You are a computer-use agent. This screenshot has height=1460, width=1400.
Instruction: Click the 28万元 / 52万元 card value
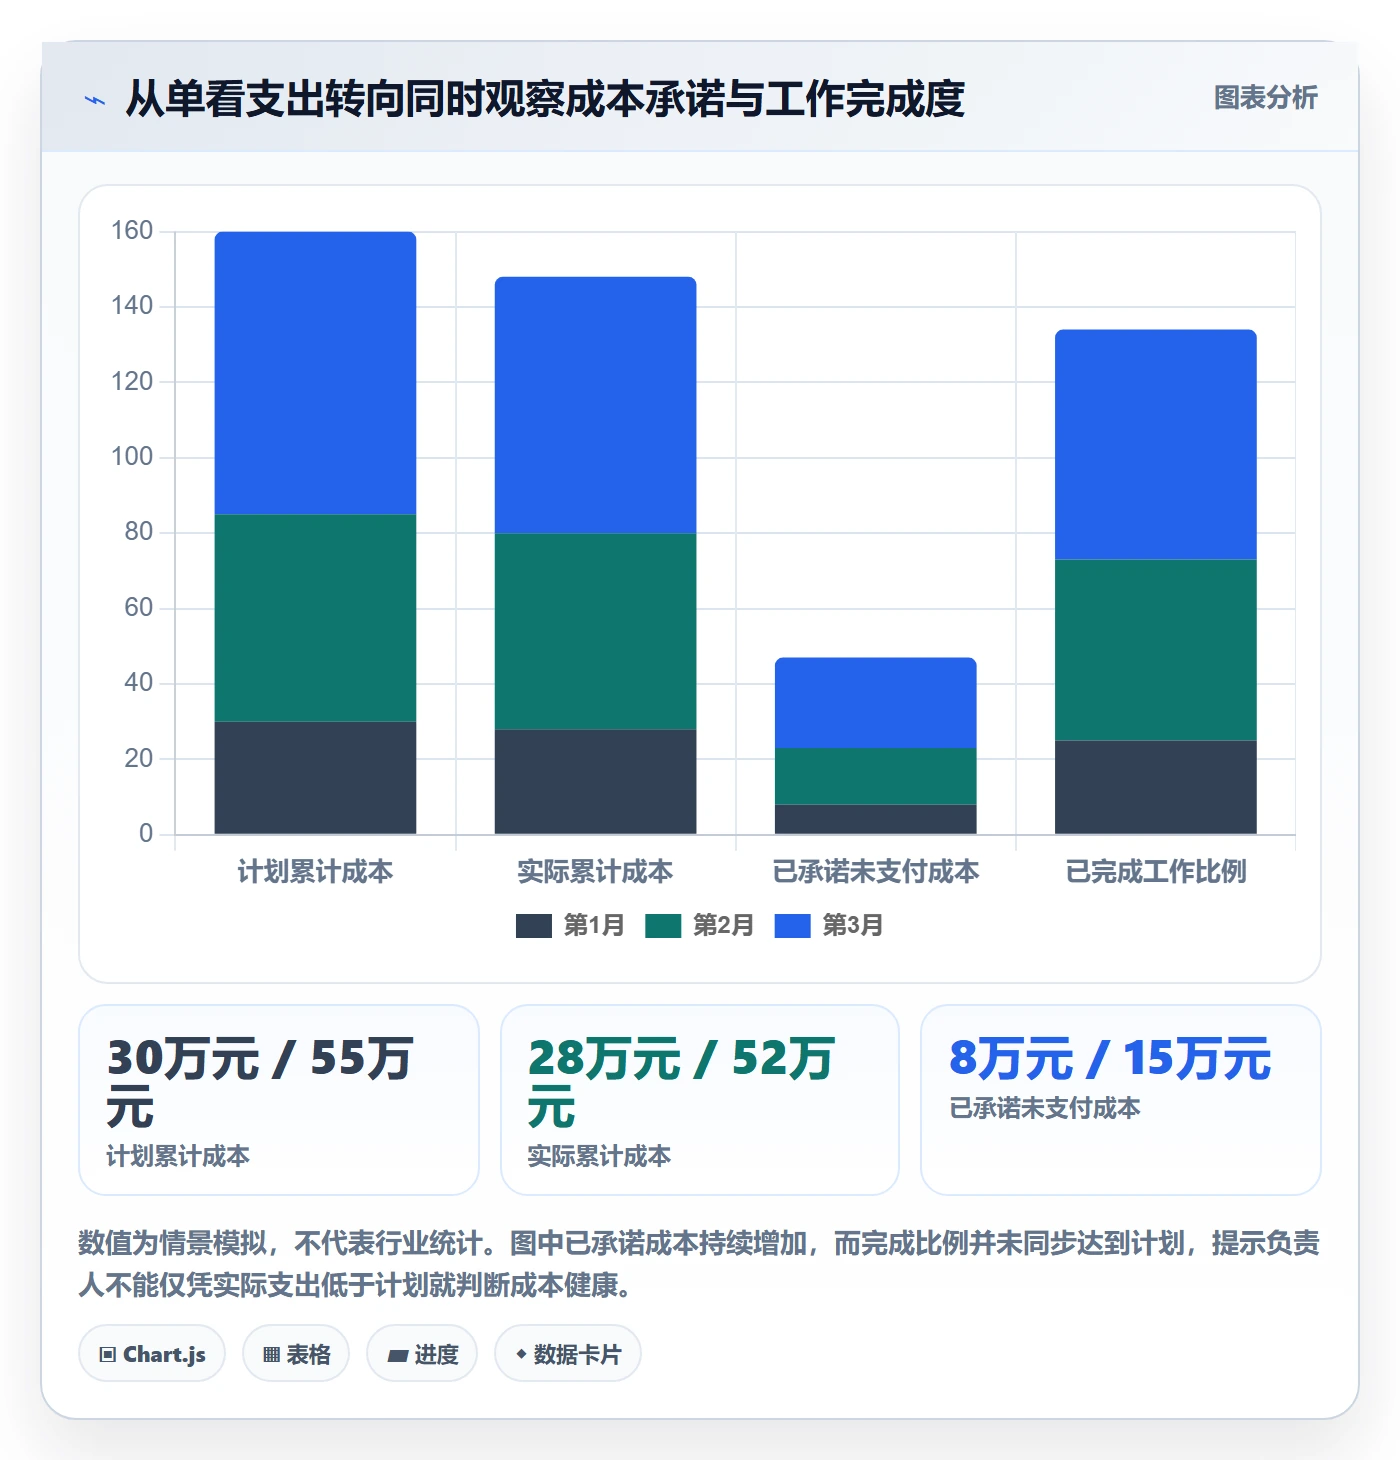[x=681, y=1083]
